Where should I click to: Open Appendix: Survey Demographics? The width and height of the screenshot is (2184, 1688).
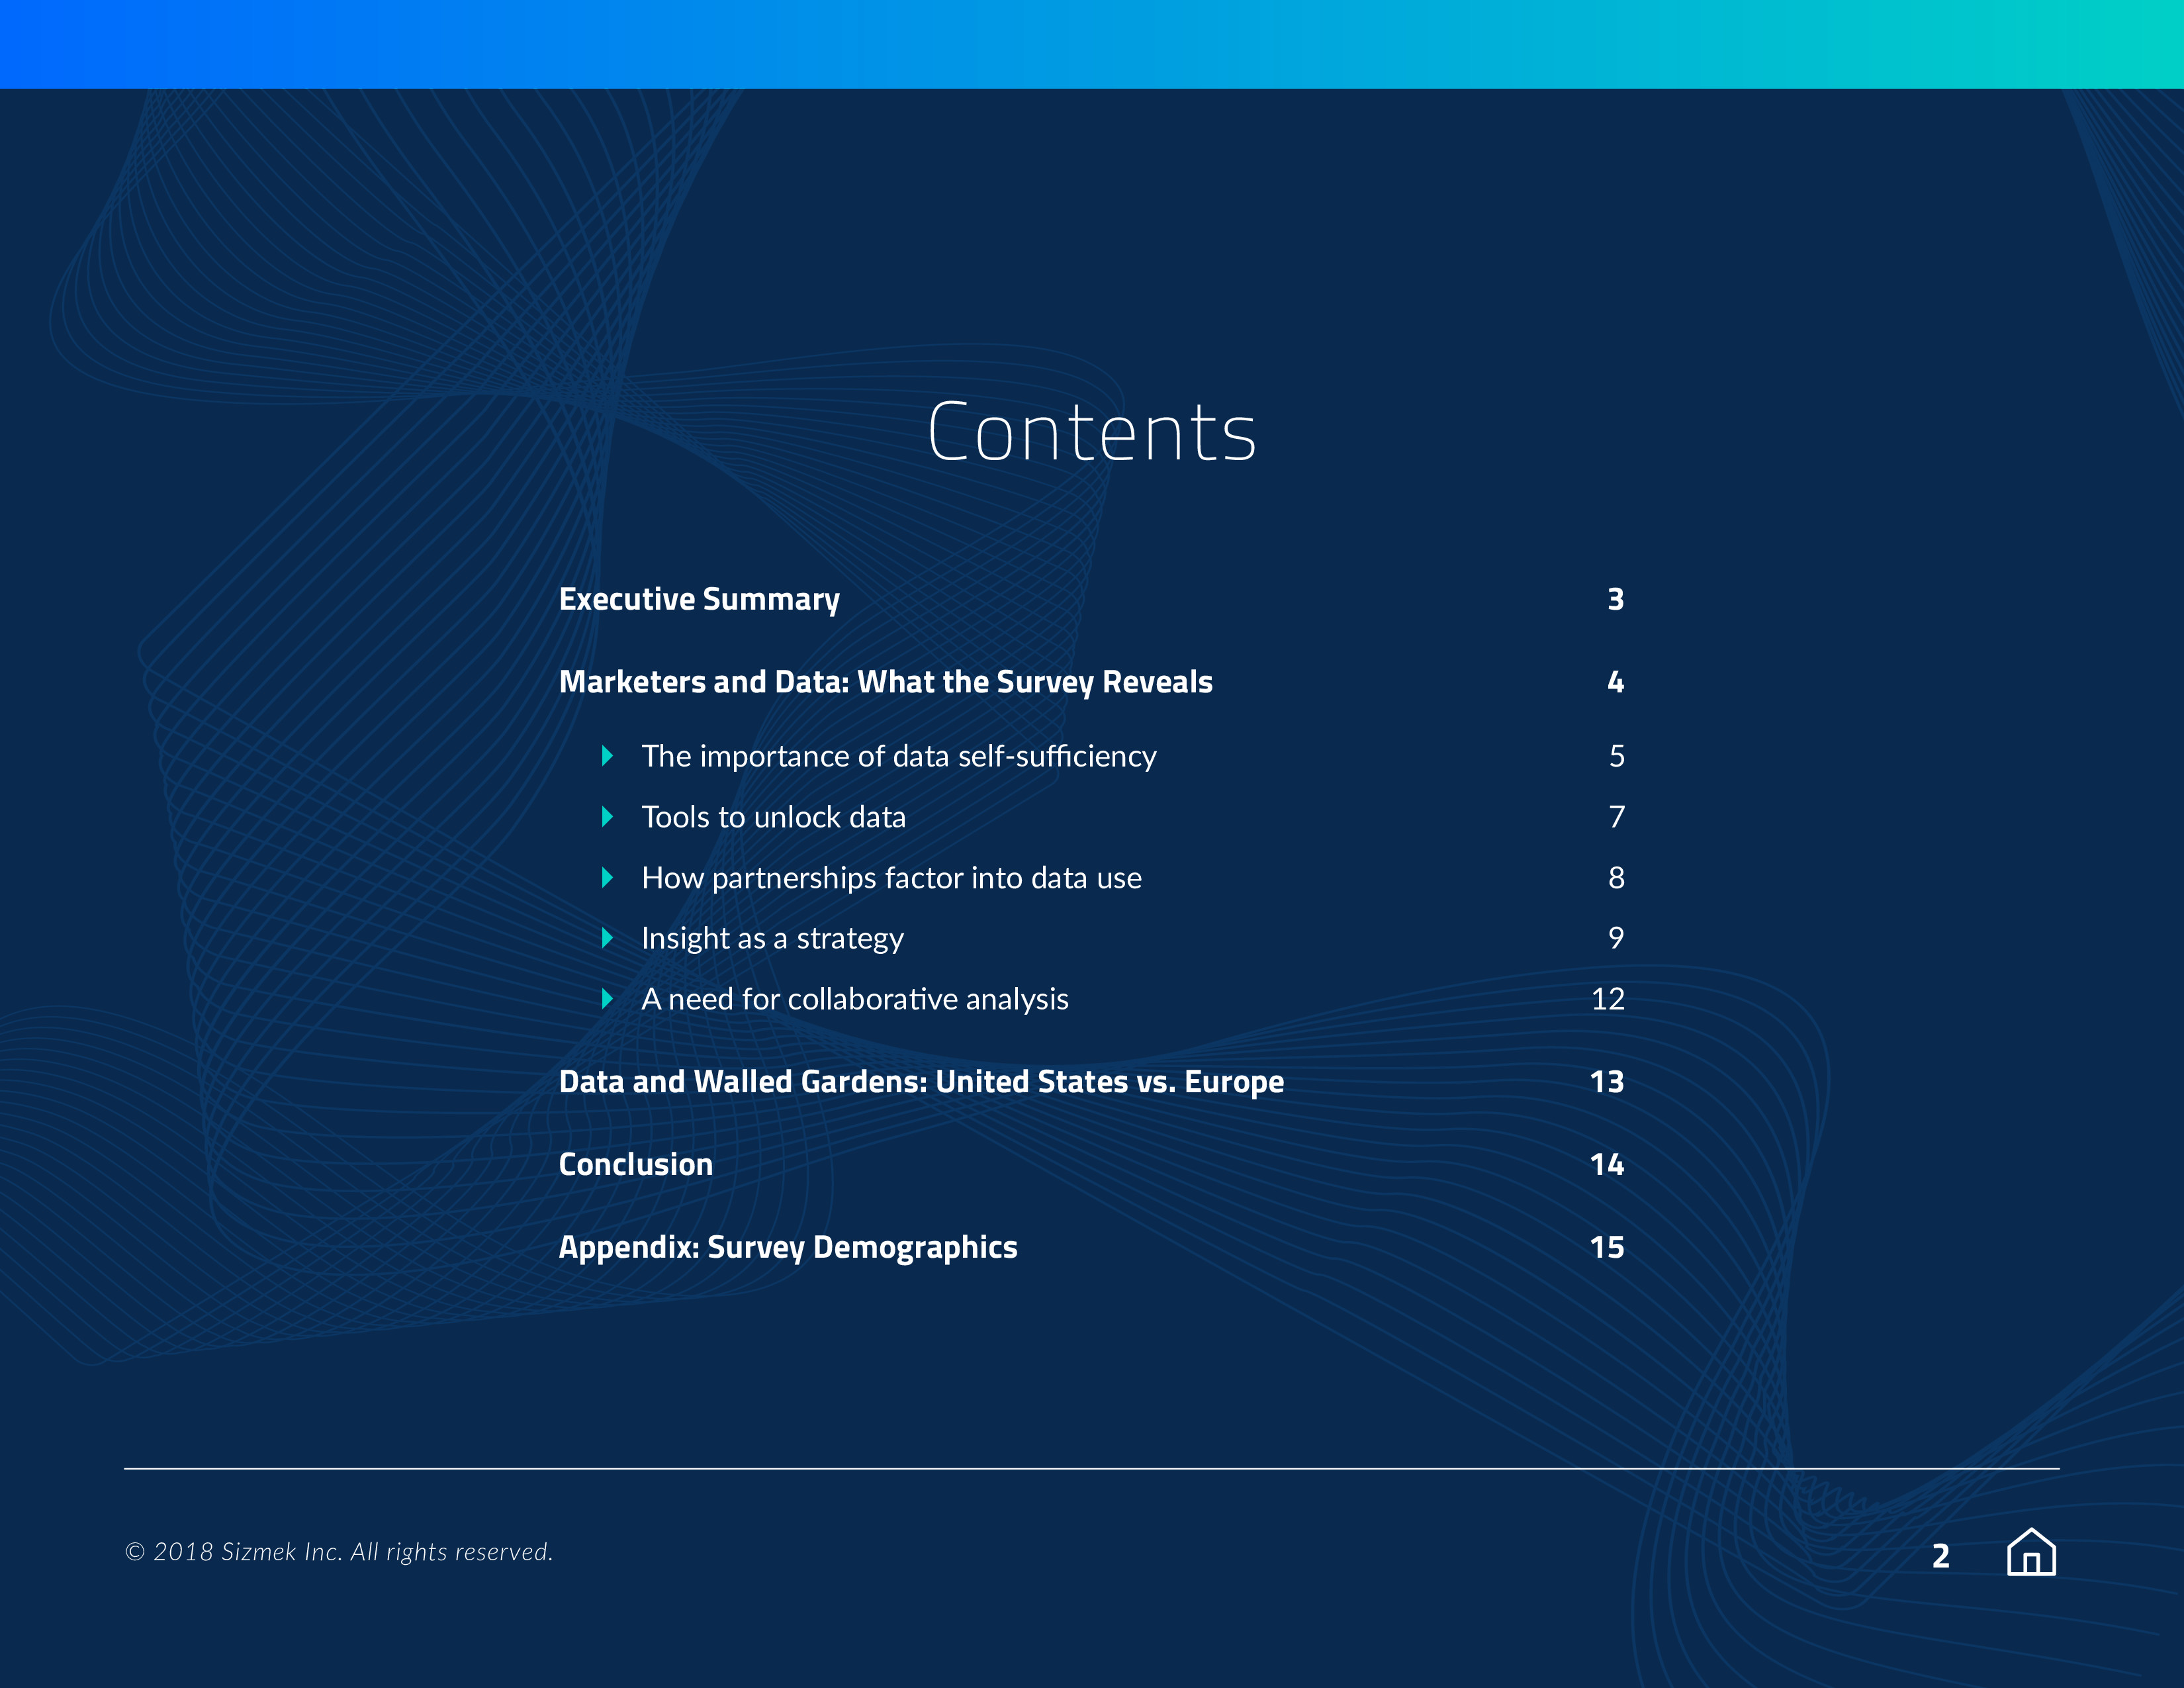click(x=788, y=1248)
